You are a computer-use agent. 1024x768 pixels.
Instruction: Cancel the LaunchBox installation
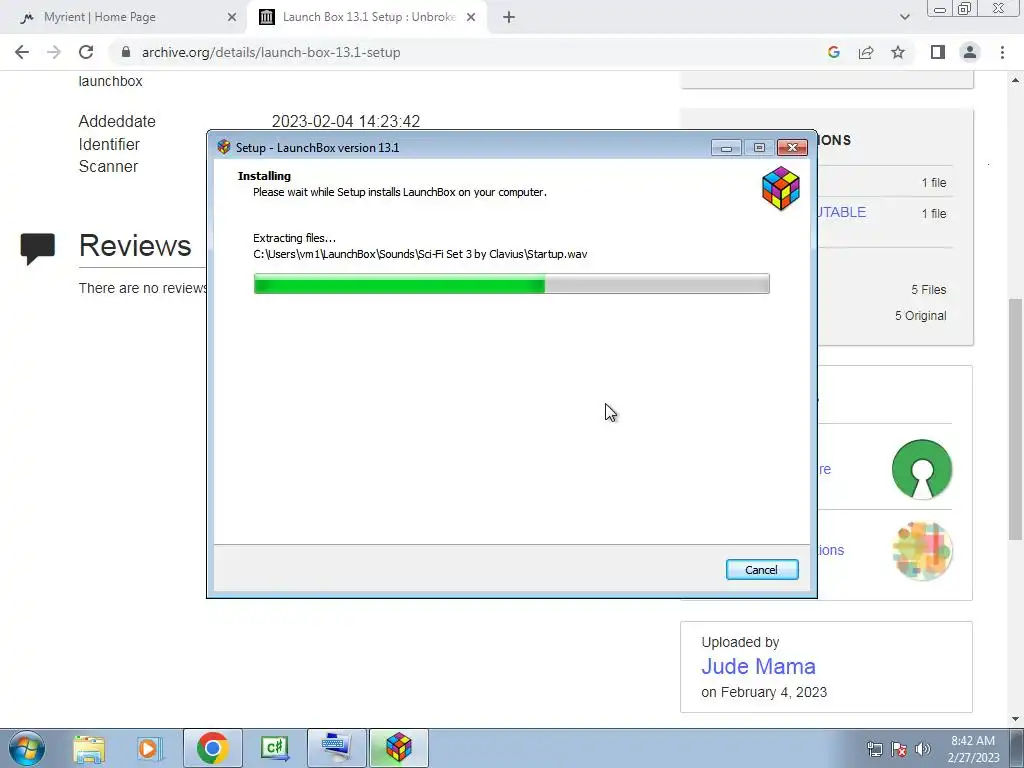pyautogui.click(x=761, y=569)
